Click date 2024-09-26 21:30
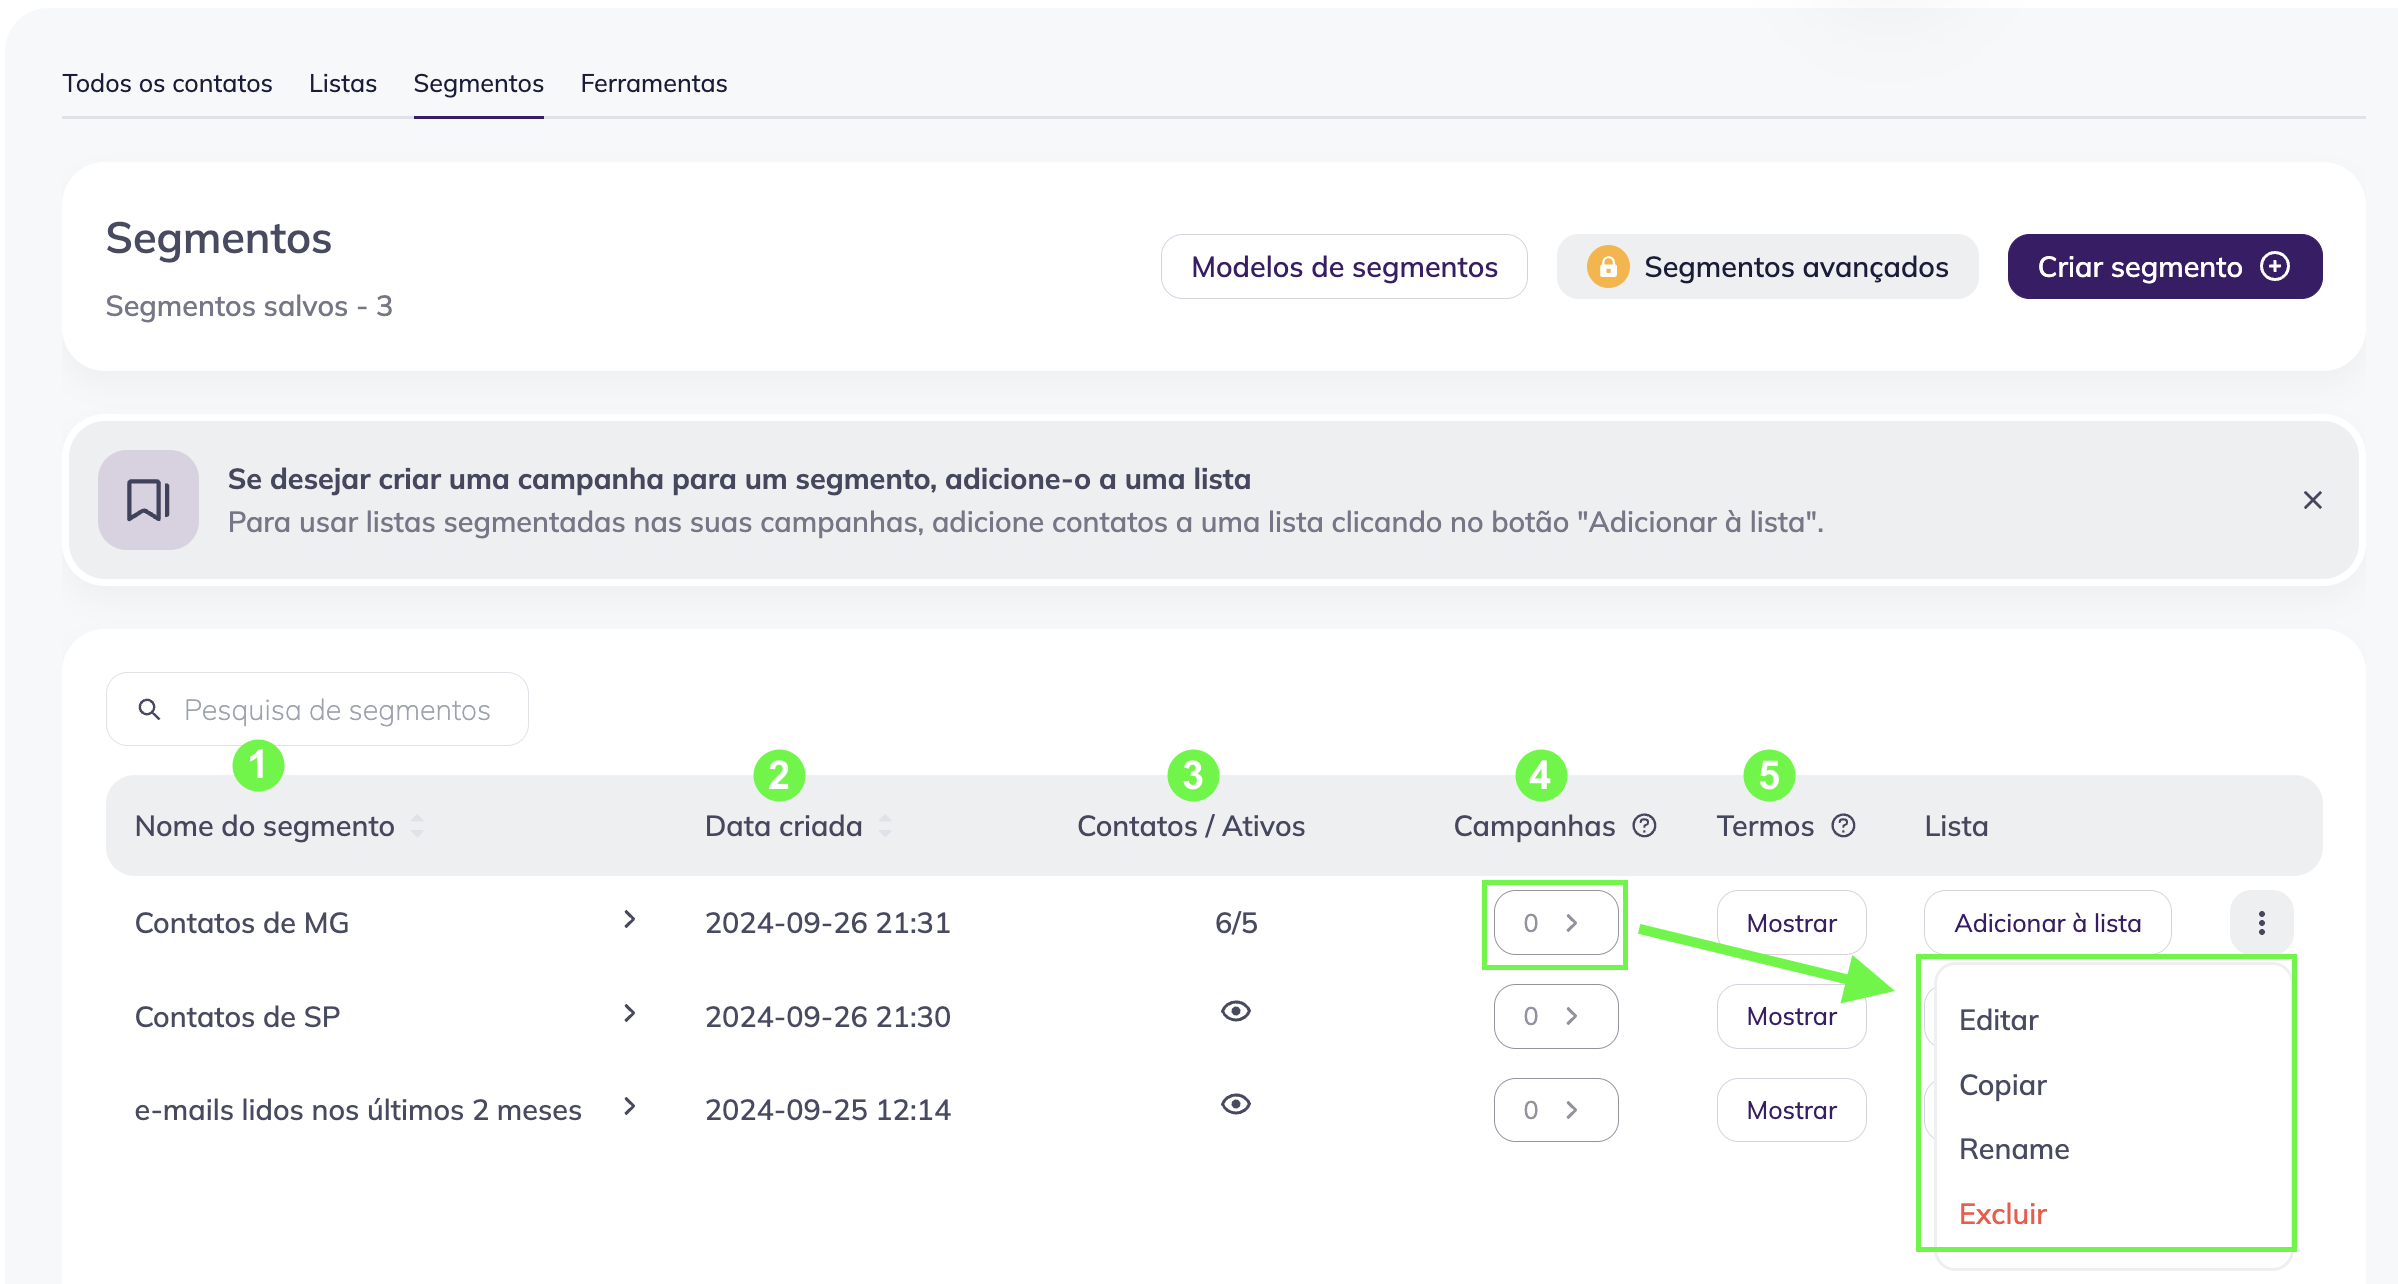This screenshot has height=1284, width=2398. tap(828, 1017)
